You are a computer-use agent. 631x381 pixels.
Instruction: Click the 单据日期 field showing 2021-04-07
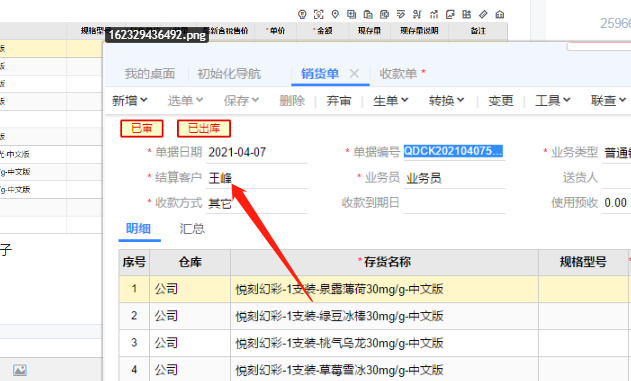[257, 152]
